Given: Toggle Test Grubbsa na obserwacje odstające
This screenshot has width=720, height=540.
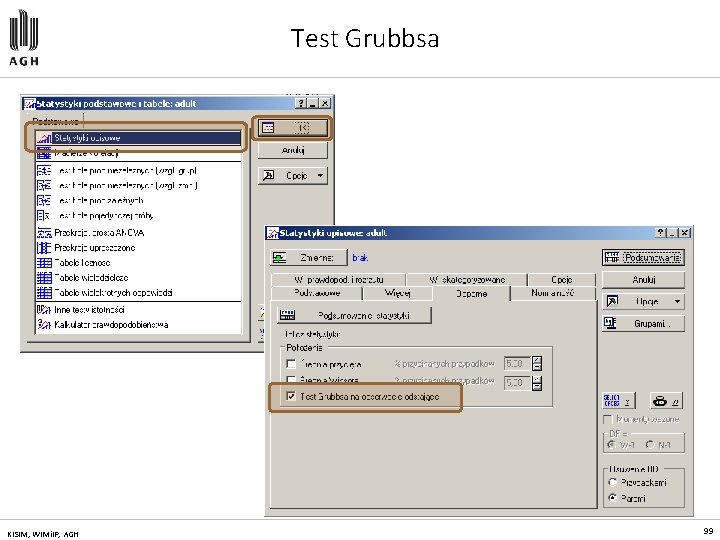Looking at the screenshot, I should [291, 396].
